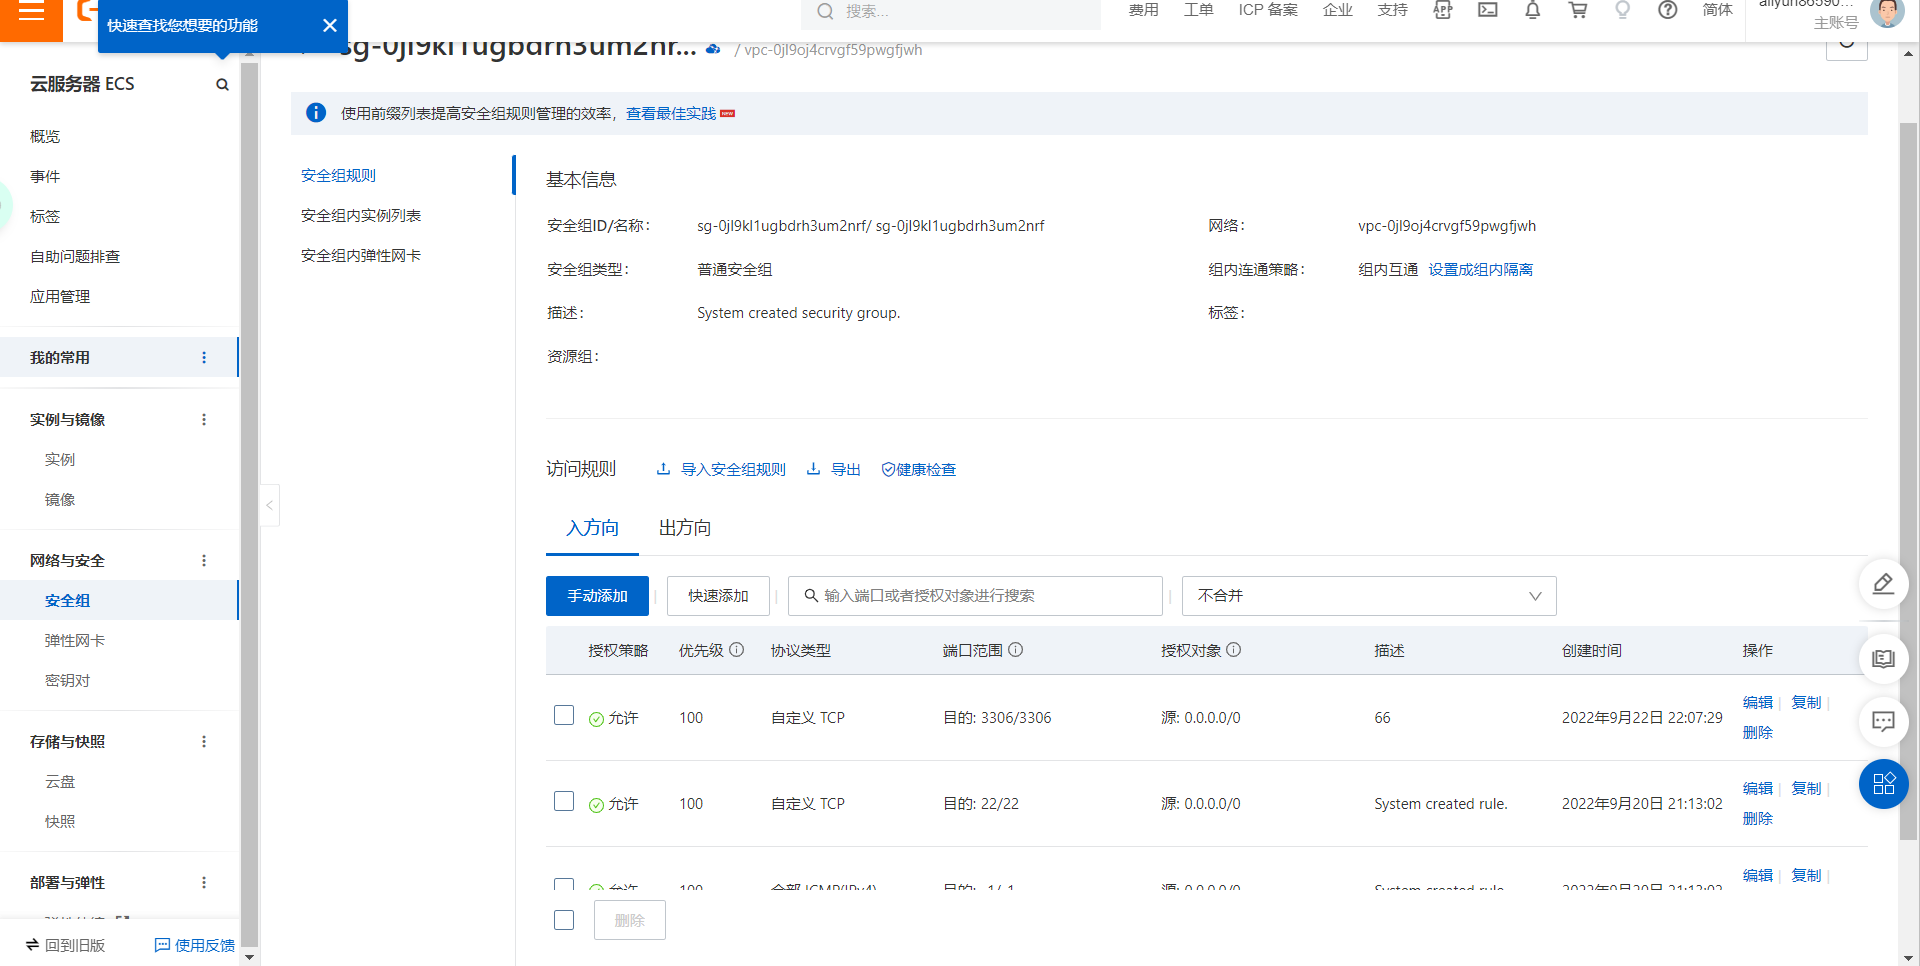Screen dimensions: 1920x966
Task: Click the documentation floating icon
Action: [x=1884, y=658]
